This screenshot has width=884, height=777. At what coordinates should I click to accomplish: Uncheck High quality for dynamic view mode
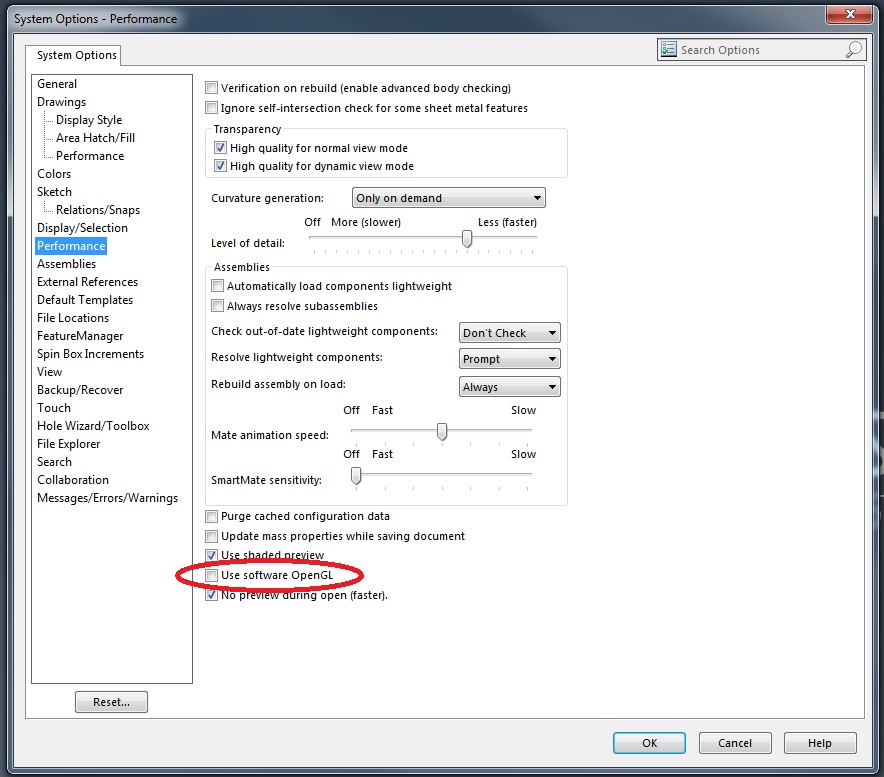(x=220, y=166)
